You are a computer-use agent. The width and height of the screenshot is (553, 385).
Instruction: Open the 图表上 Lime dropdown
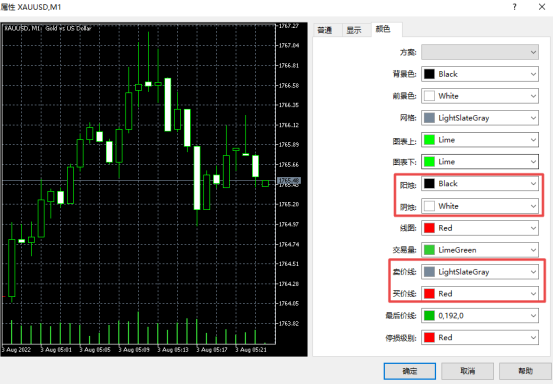coord(480,140)
